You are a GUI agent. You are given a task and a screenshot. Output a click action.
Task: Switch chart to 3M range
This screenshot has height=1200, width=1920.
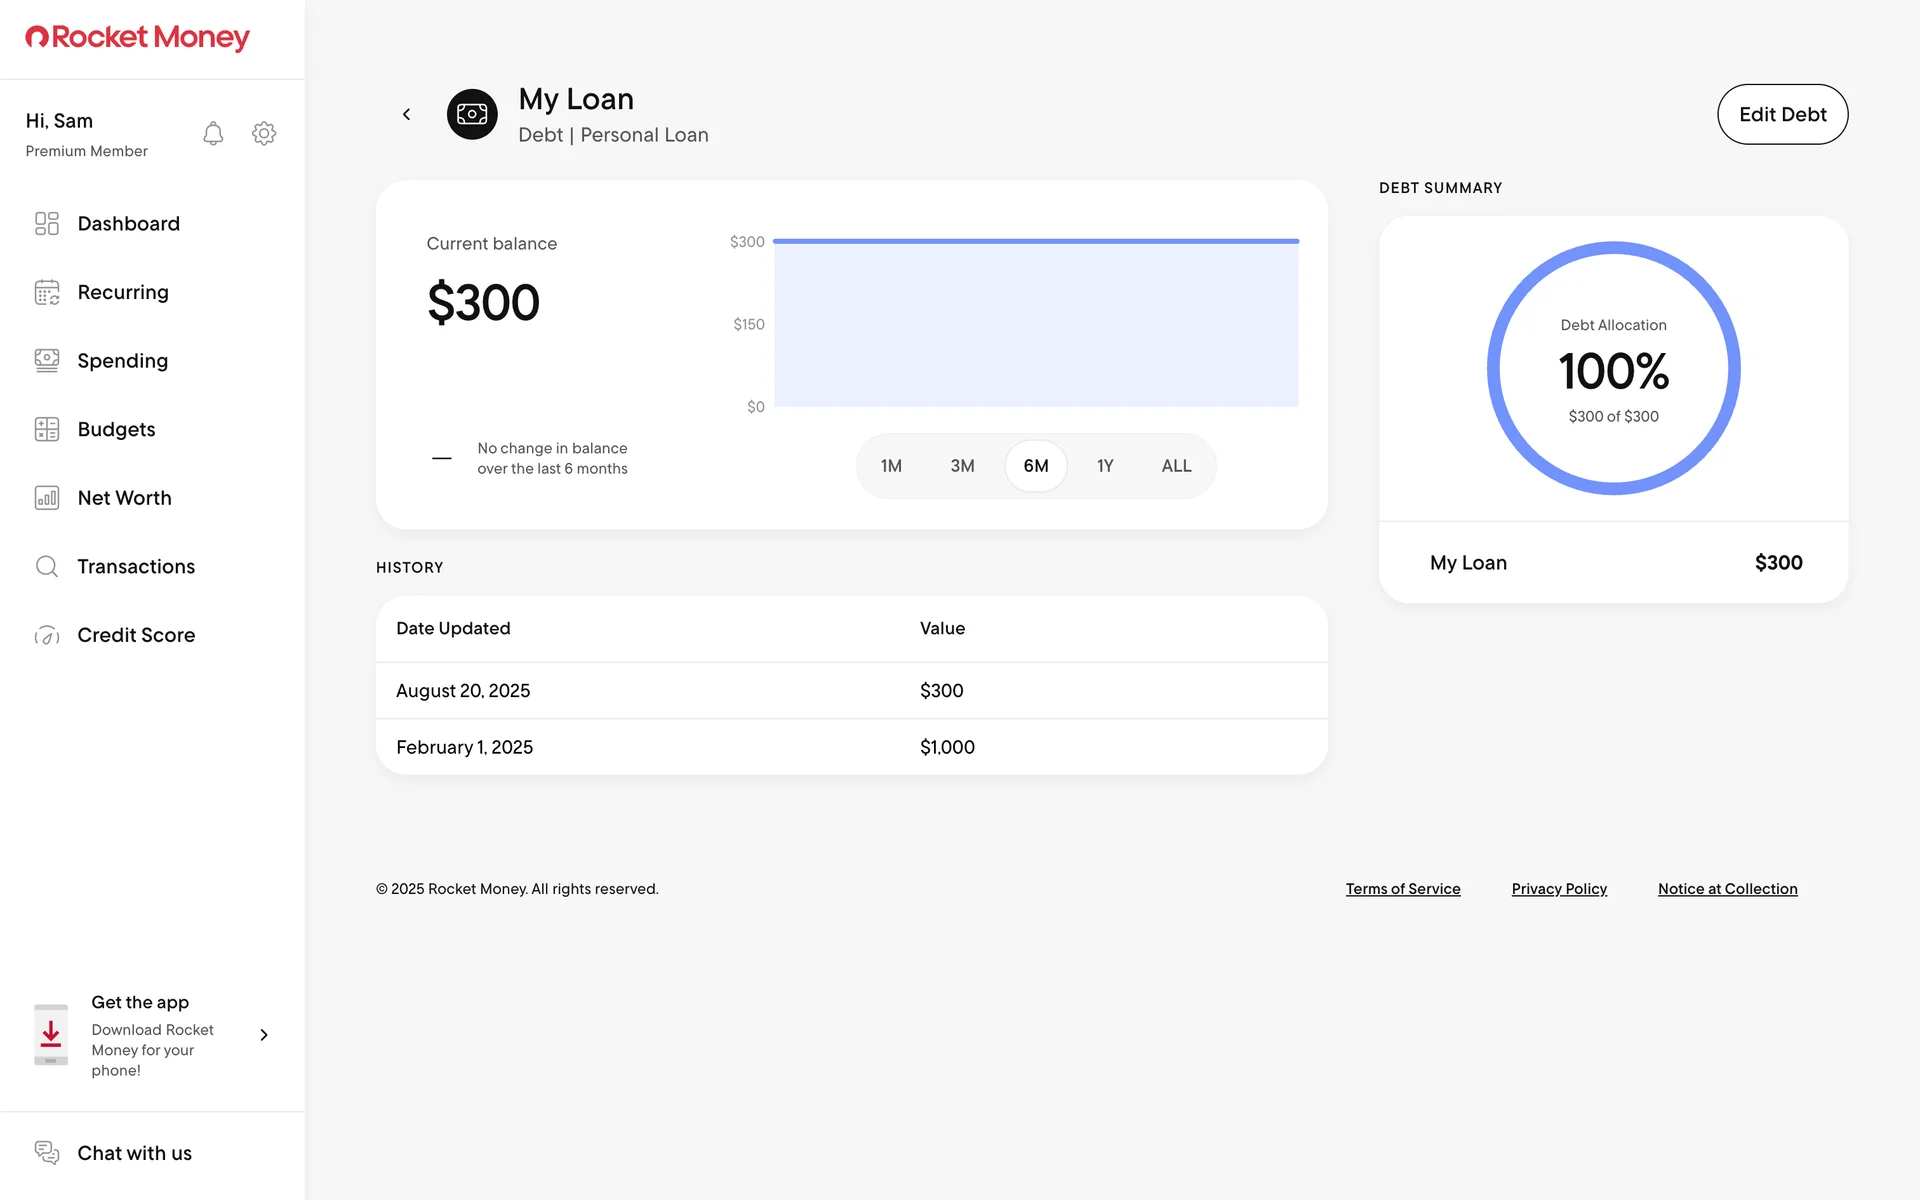962,466
